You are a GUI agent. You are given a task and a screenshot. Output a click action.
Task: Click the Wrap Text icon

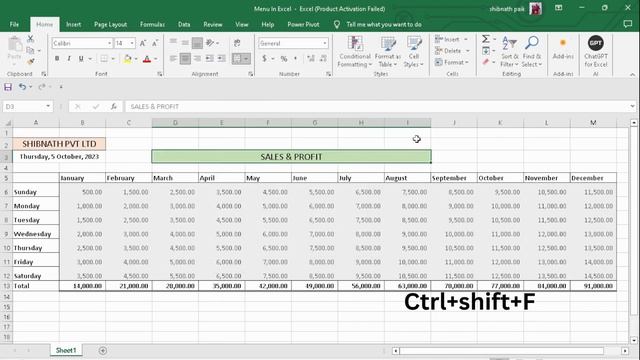(237, 42)
